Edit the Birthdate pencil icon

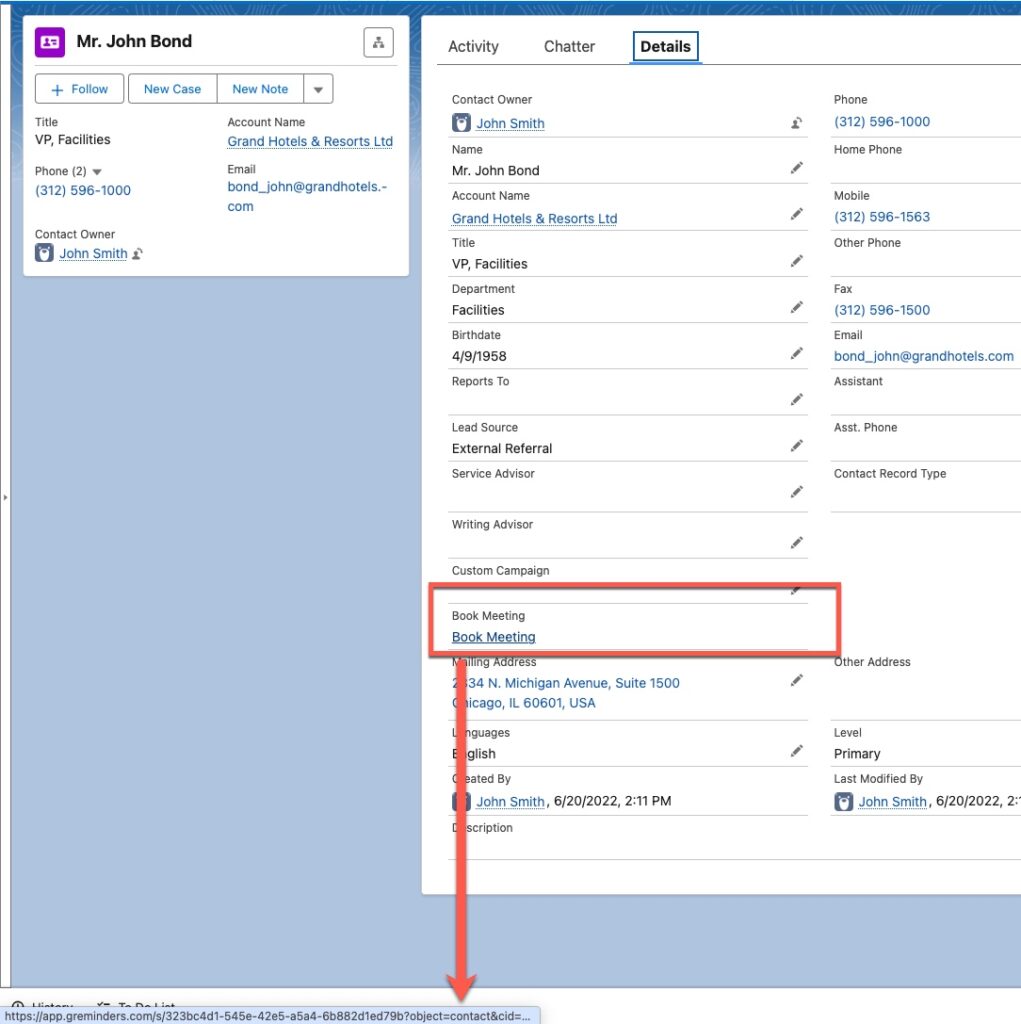(796, 353)
